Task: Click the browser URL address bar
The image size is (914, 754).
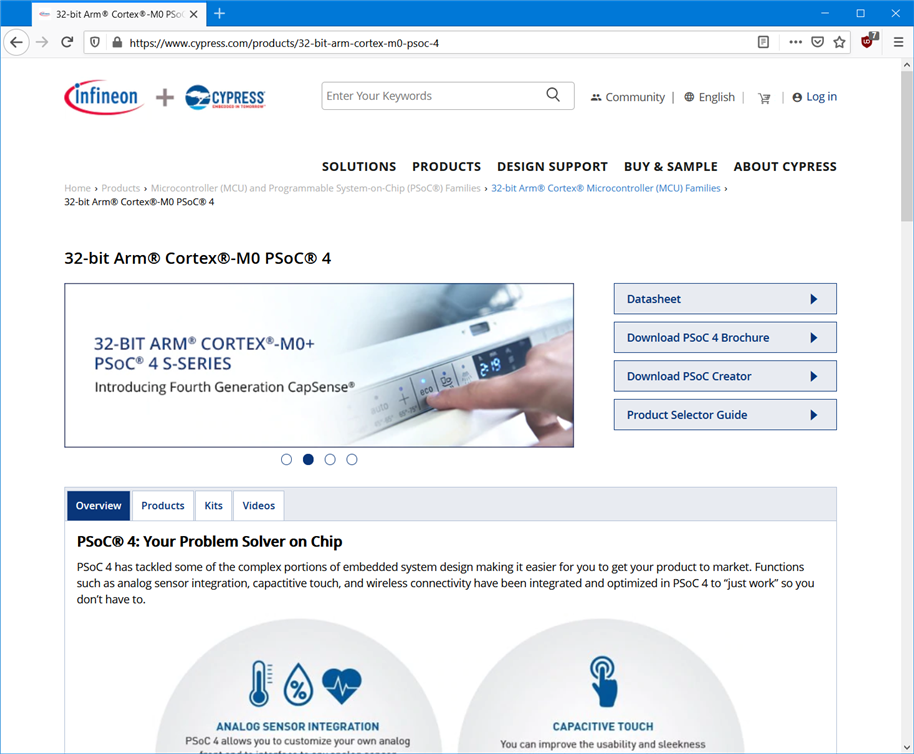Action: point(437,43)
